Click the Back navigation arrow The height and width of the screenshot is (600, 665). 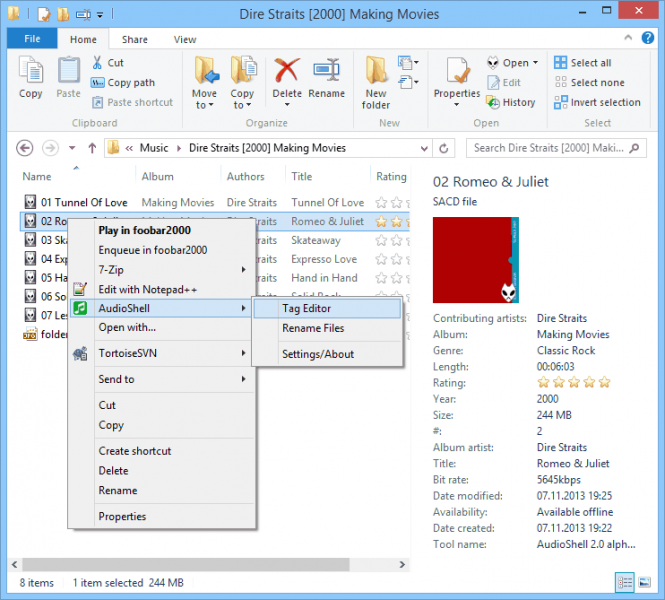[25, 148]
